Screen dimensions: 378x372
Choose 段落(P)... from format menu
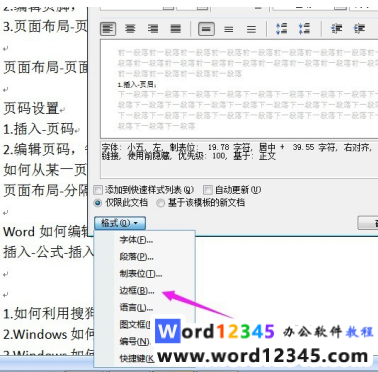coord(136,257)
